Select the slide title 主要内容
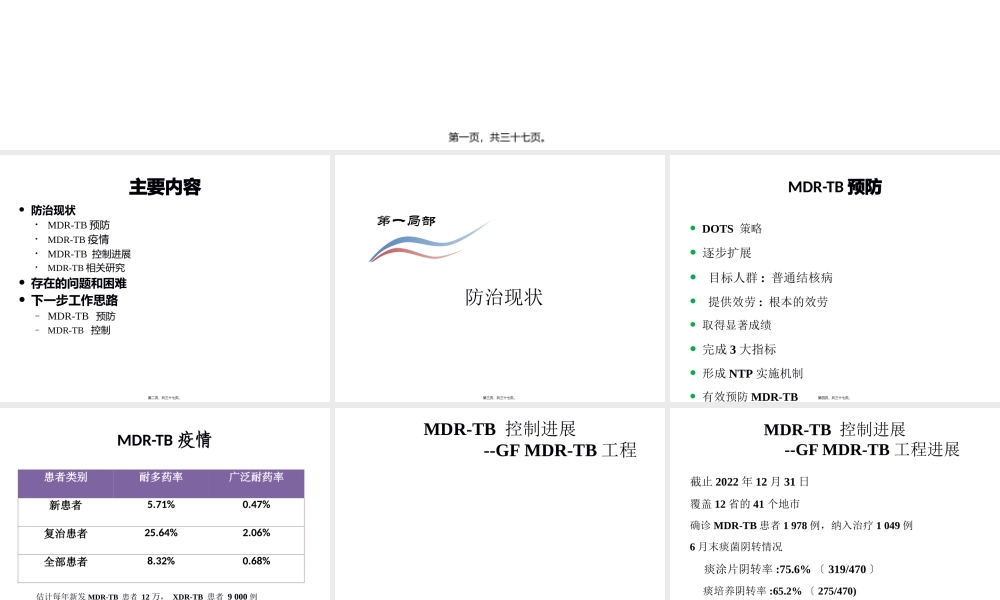 (x=164, y=187)
